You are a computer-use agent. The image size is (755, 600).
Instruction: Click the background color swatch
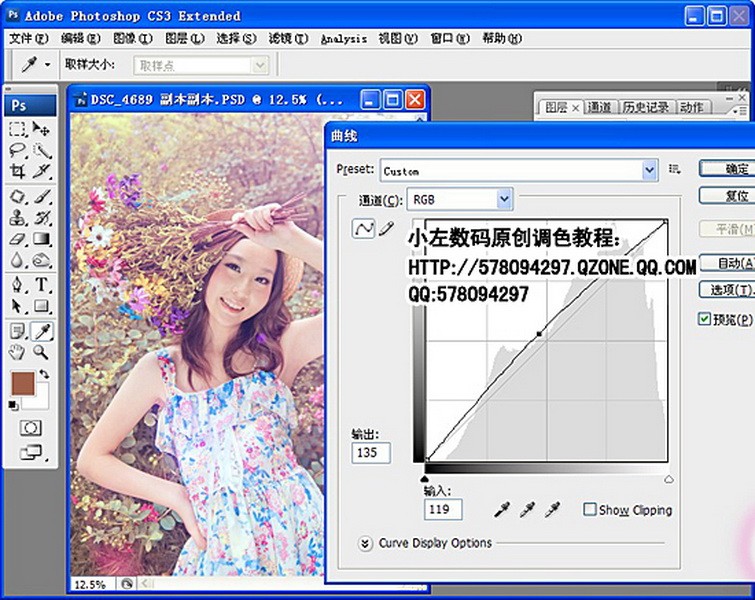pos(41,401)
